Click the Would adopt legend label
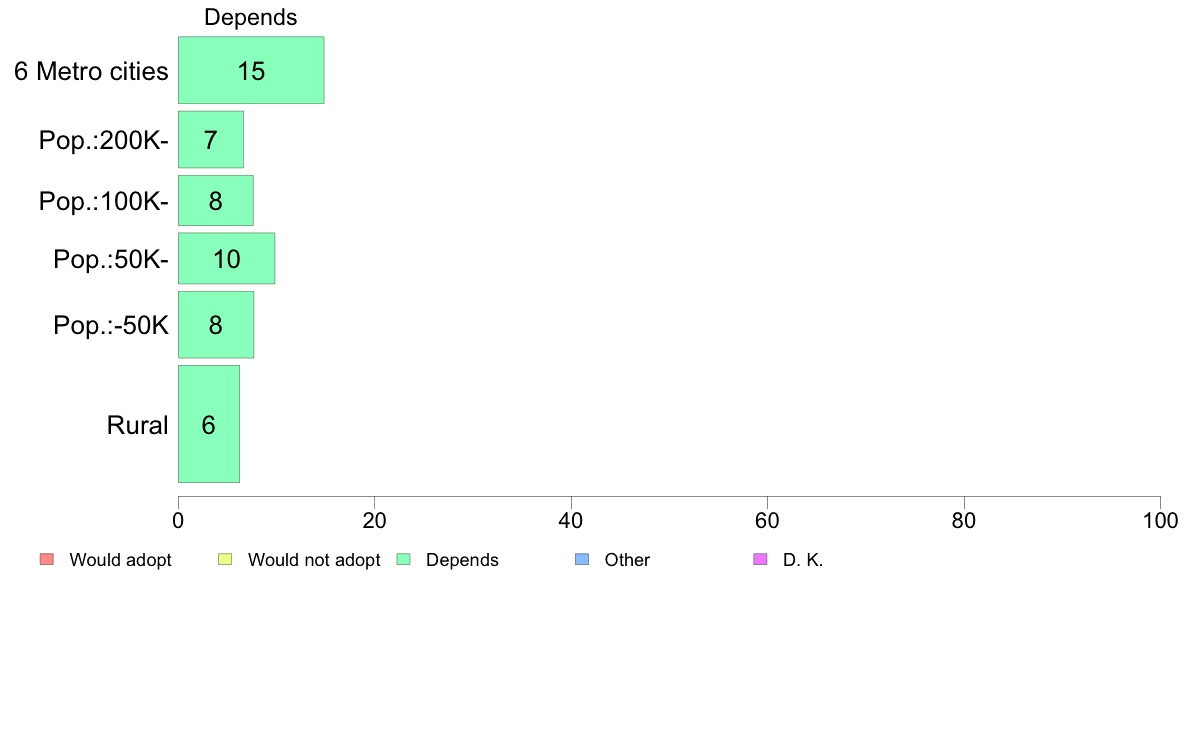The width and height of the screenshot is (1188, 736). pyautogui.click(x=120, y=560)
